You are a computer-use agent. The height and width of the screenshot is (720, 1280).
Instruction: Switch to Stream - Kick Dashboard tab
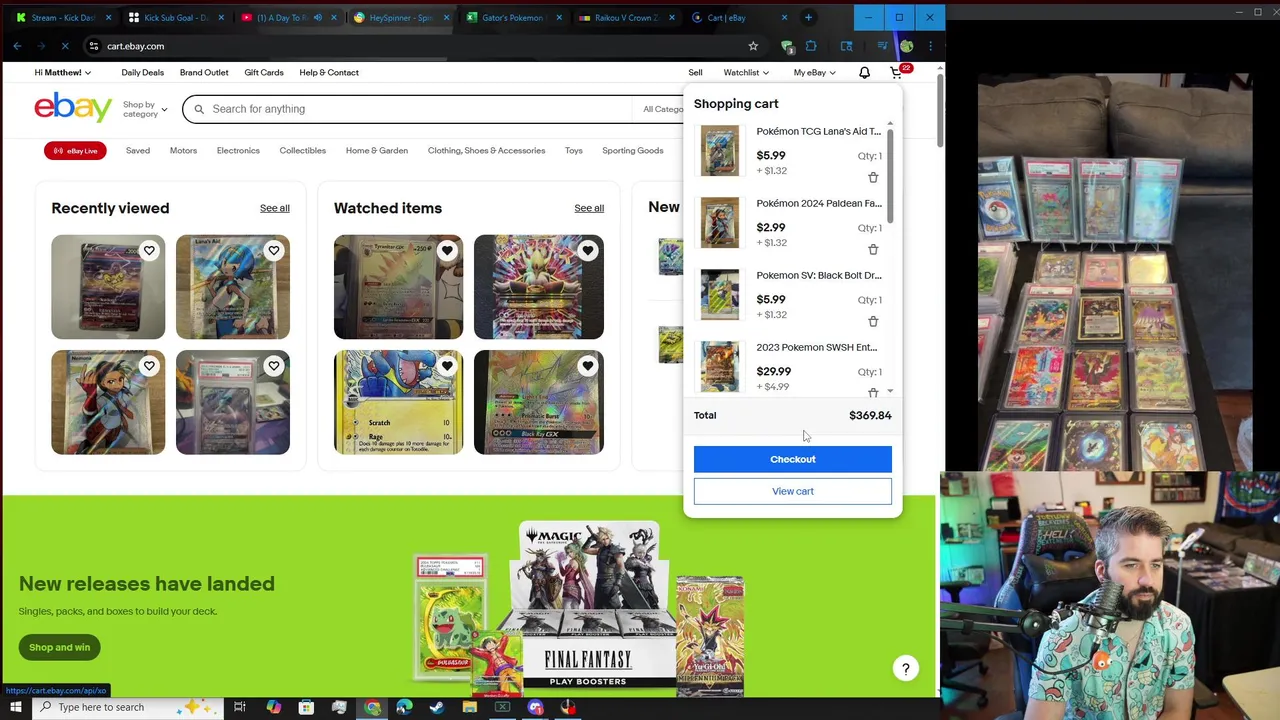click(63, 17)
